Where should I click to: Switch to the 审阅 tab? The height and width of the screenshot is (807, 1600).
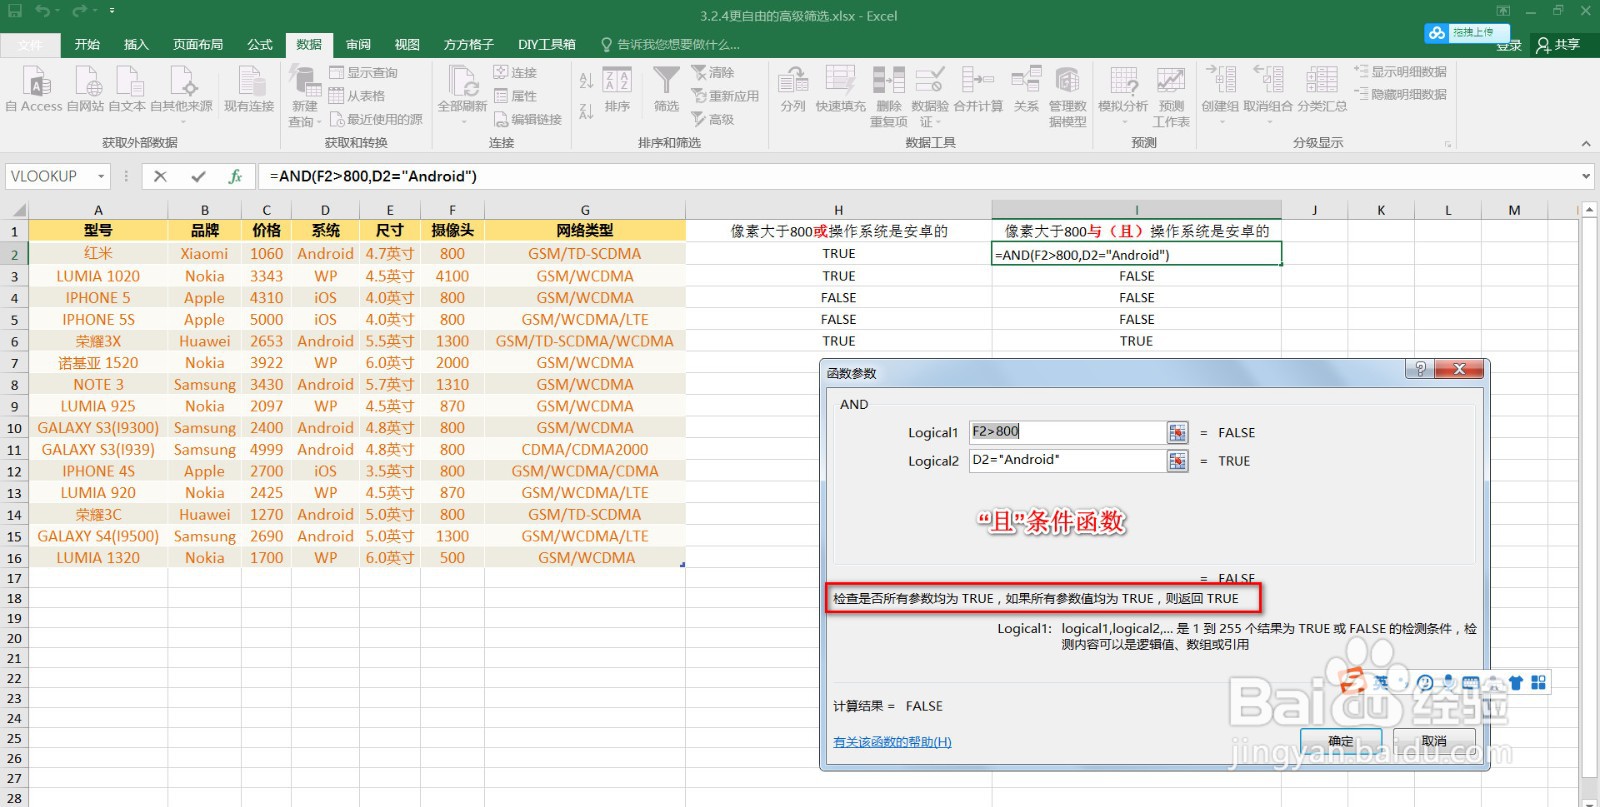[x=358, y=44]
